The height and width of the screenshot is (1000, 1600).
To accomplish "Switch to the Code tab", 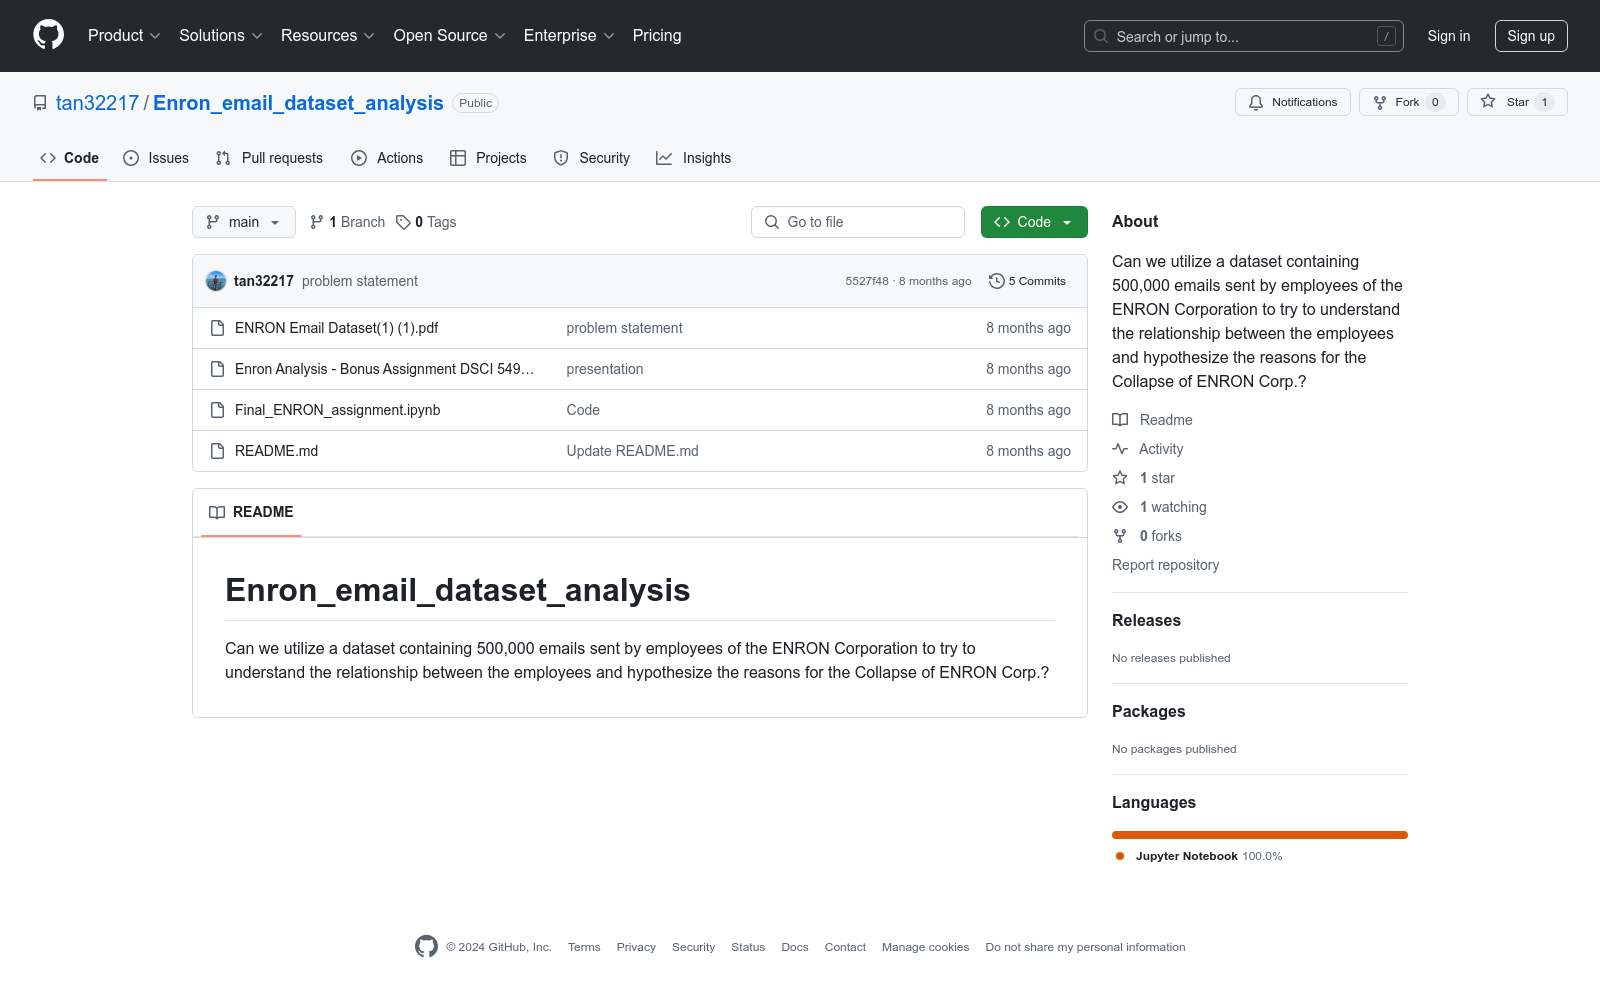I will [70, 158].
